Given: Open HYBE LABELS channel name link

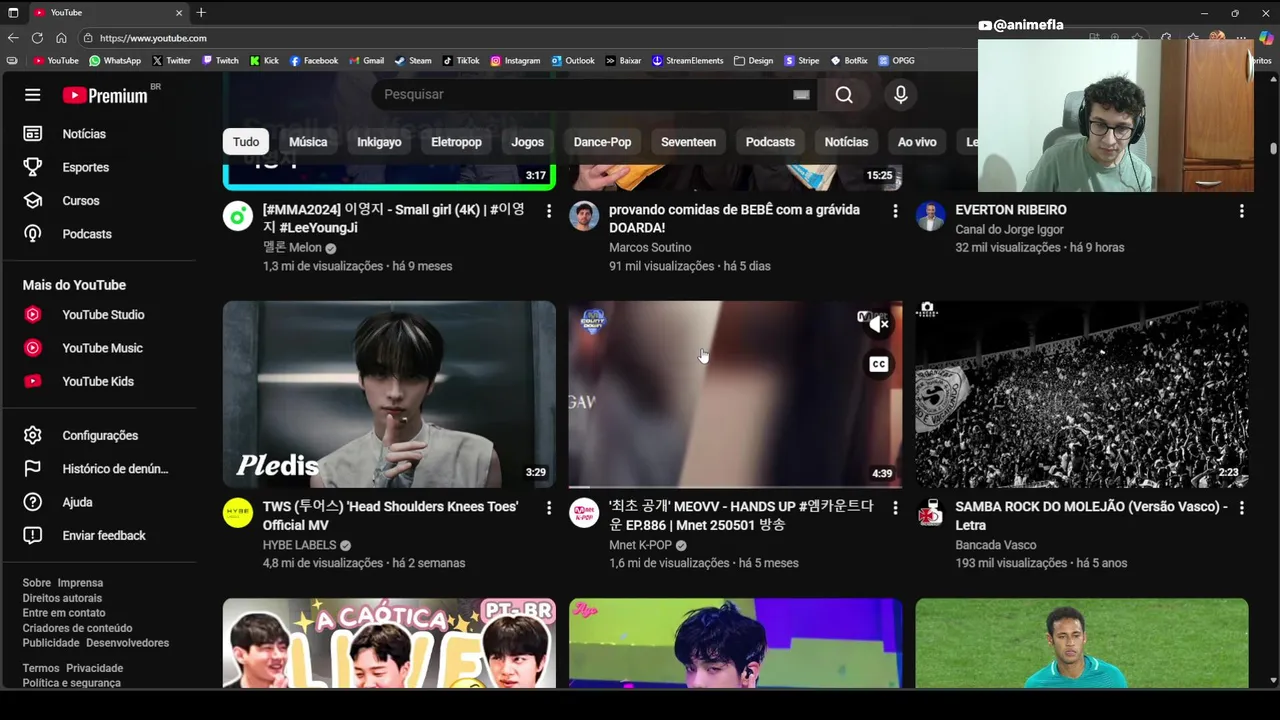Looking at the screenshot, I should click(300, 545).
